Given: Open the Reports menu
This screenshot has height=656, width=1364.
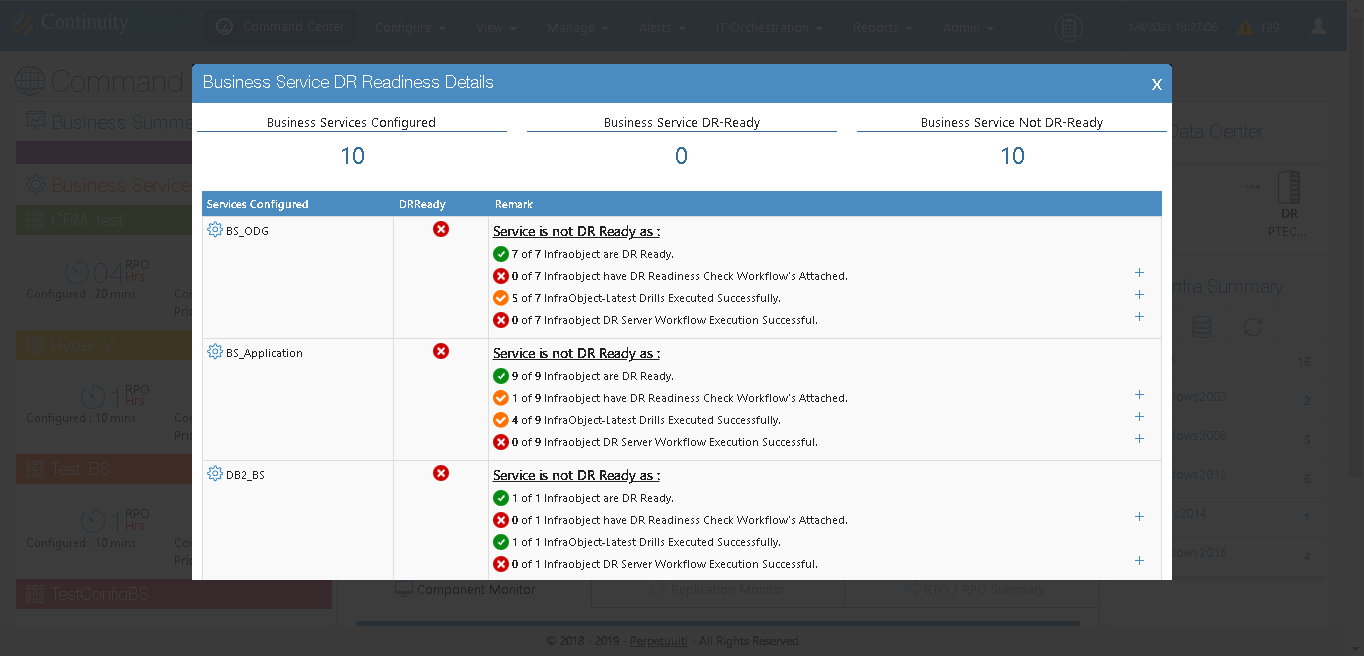Looking at the screenshot, I should (x=882, y=27).
